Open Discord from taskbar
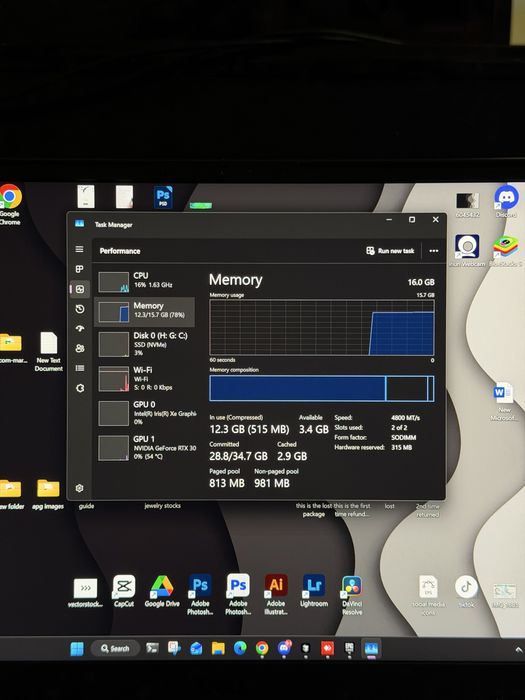The width and height of the screenshot is (525, 700). click(284, 648)
